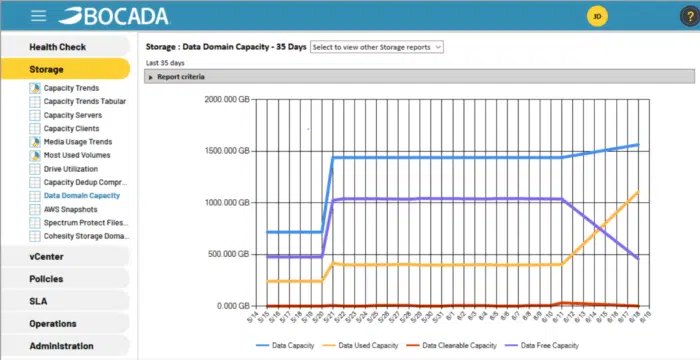Open the Most Used Volumes report
The image size is (700, 360).
click(x=77, y=155)
